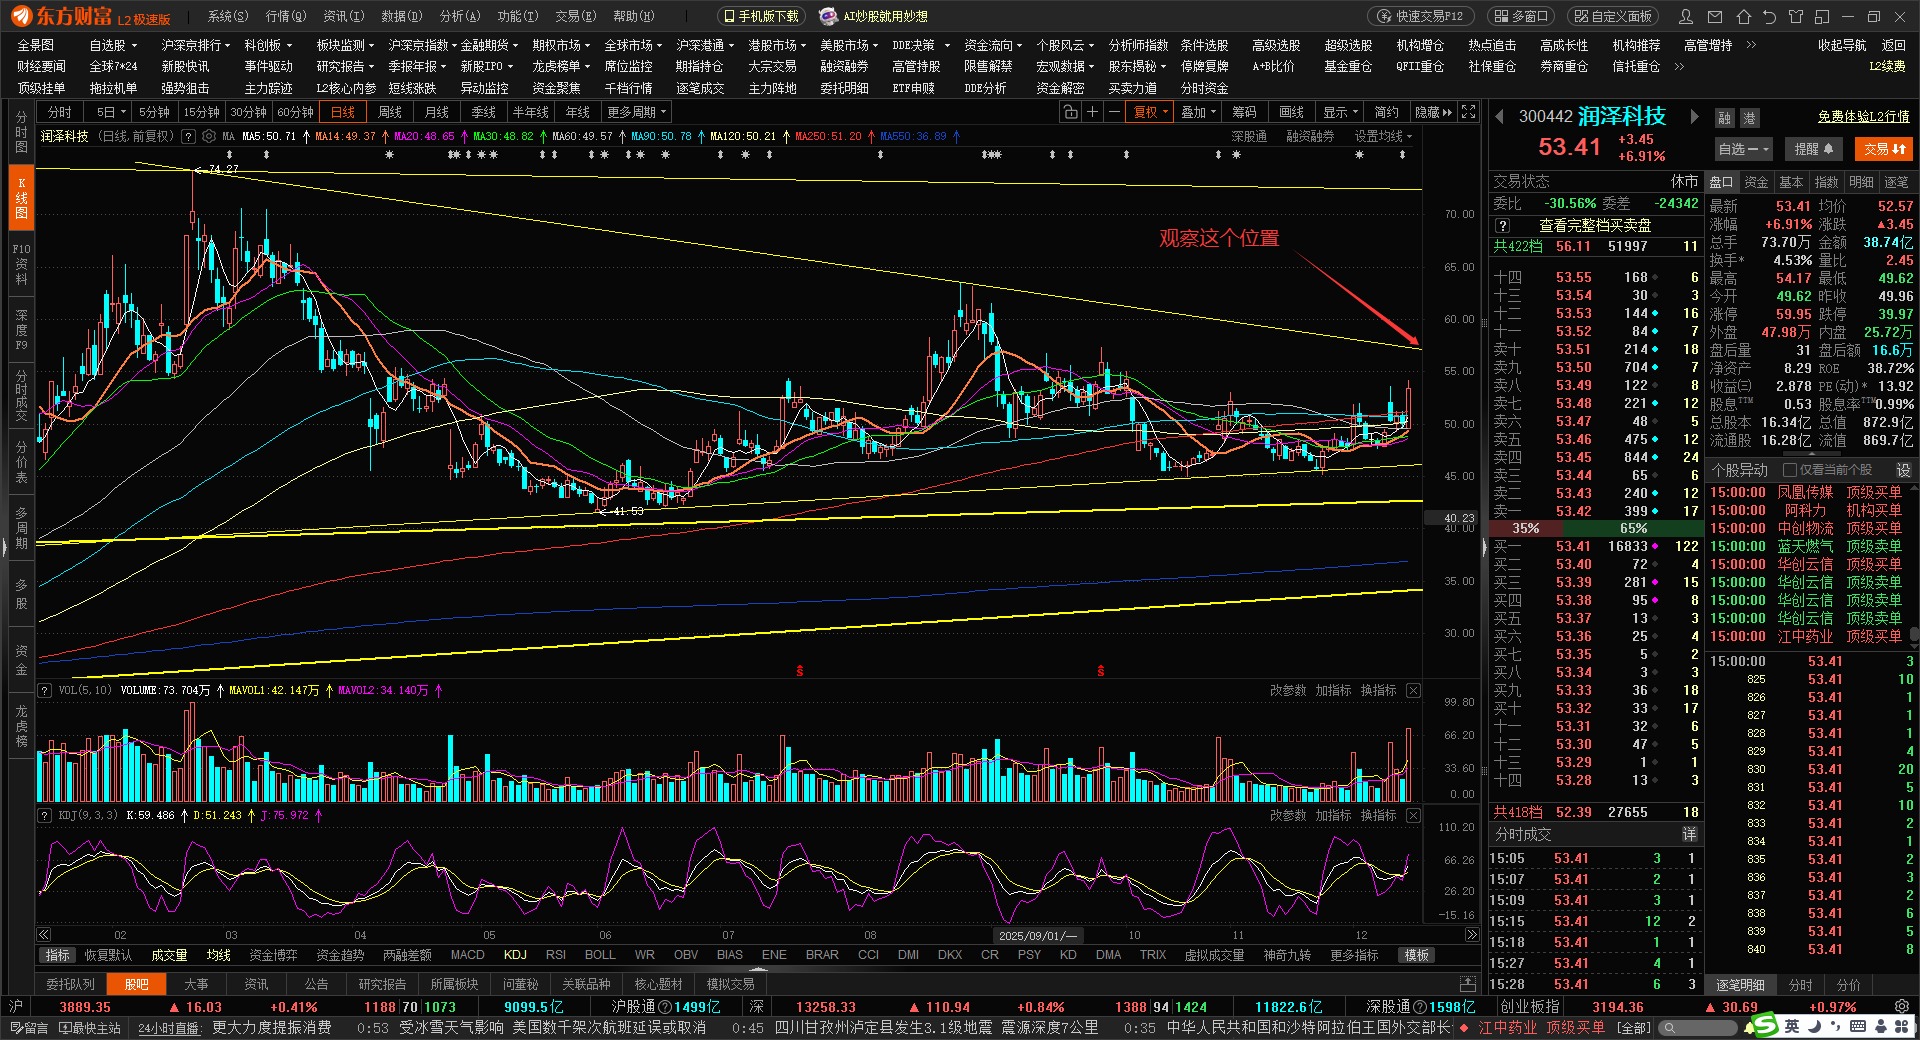
Task: Open chart settings gear beside 前复权
Action: point(209,136)
